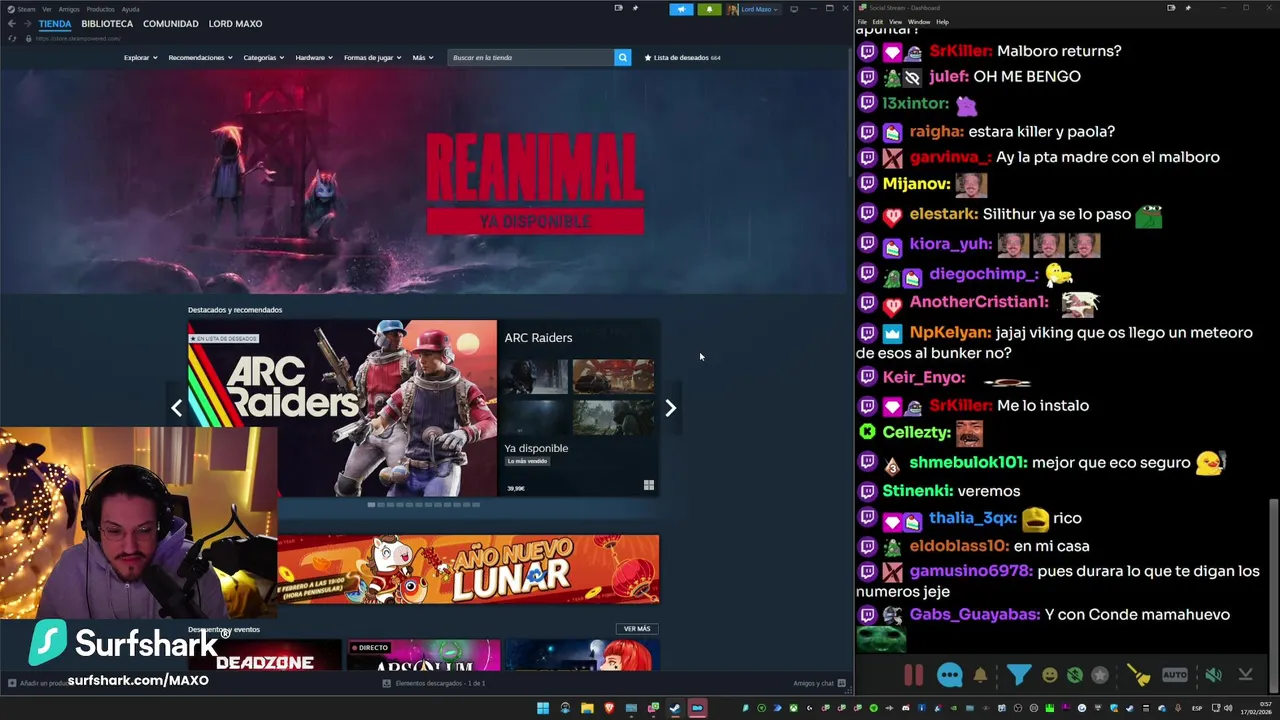Open the Lord Maxo account dropdown
Screen dimensions: 1280x720
click(753, 9)
